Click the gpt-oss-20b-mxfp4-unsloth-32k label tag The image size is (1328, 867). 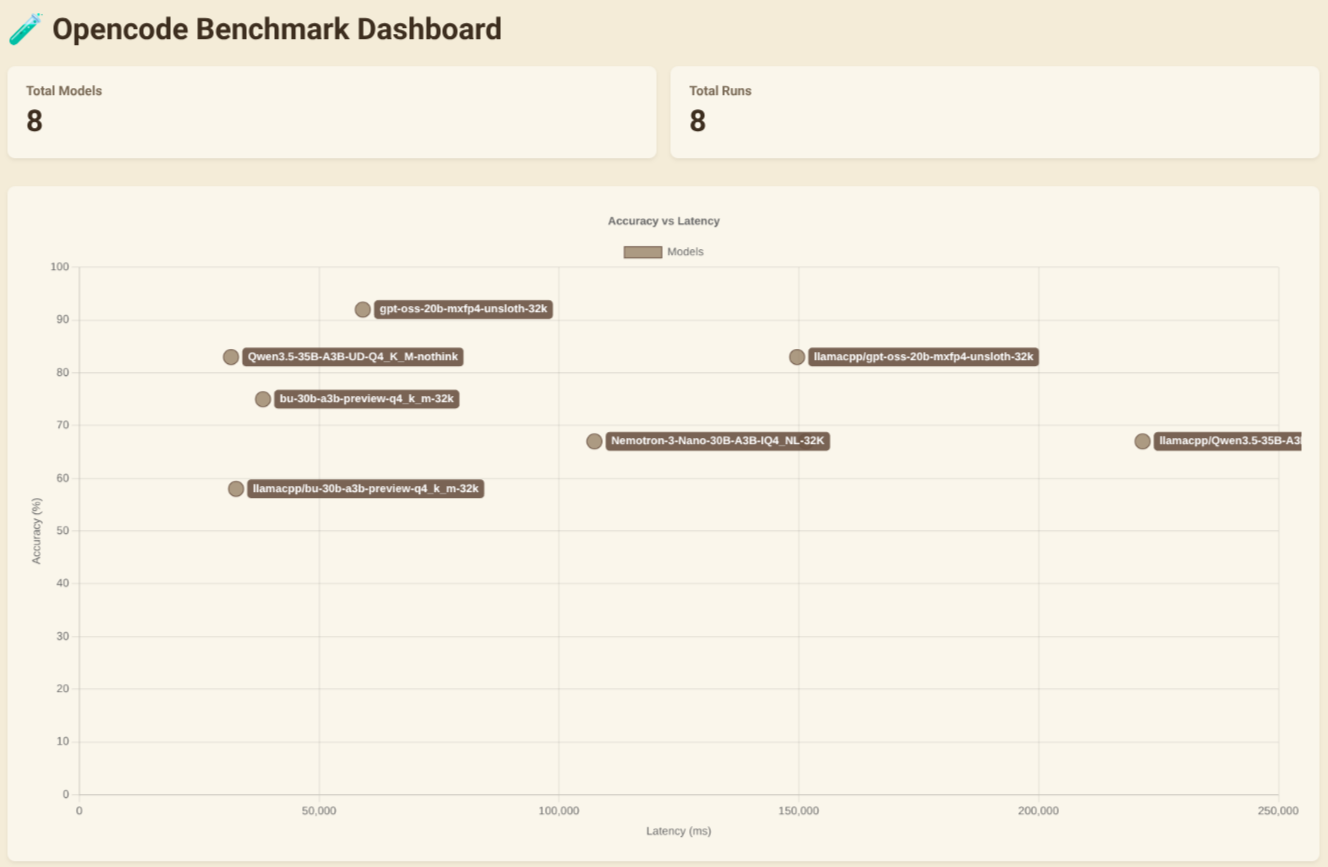point(463,309)
